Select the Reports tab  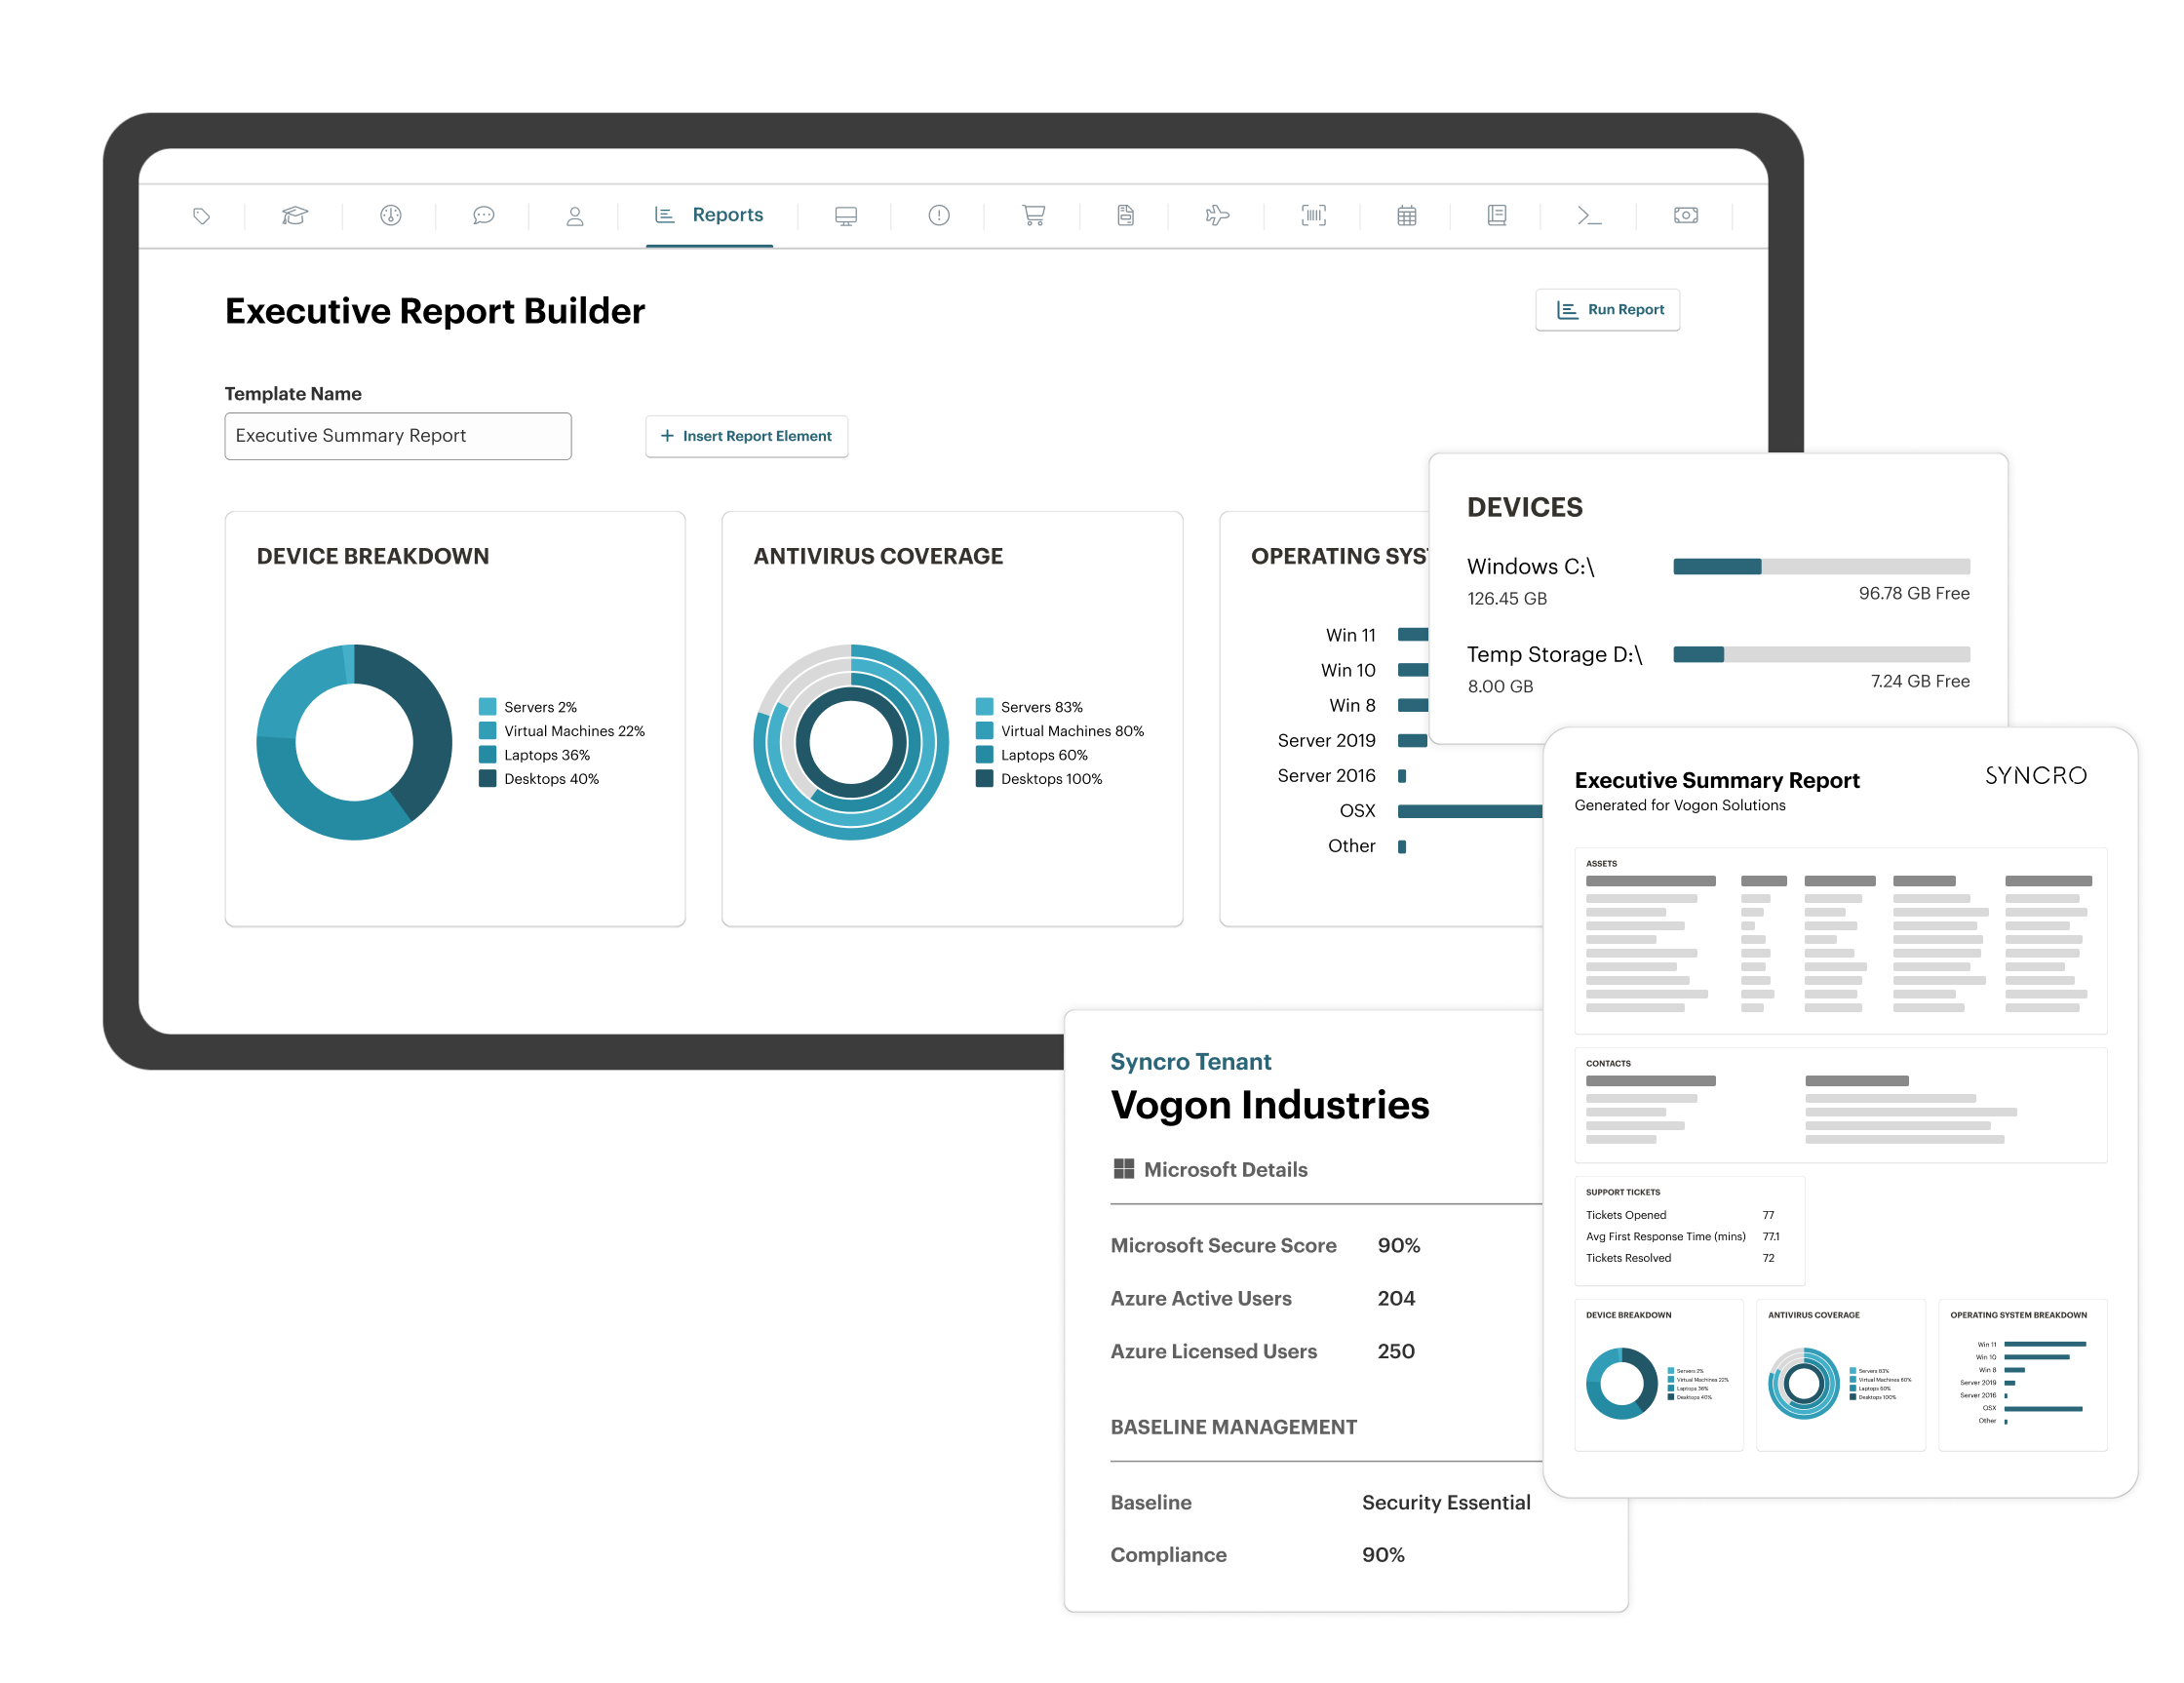(709, 215)
